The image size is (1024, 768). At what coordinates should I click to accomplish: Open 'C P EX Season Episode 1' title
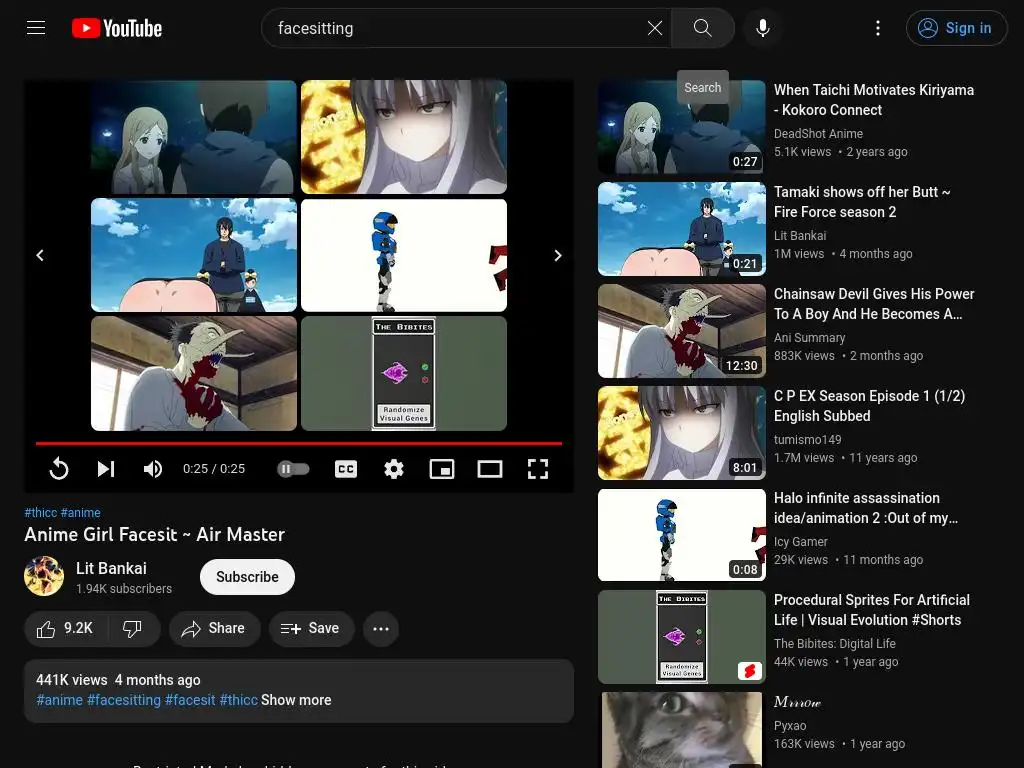click(x=869, y=406)
